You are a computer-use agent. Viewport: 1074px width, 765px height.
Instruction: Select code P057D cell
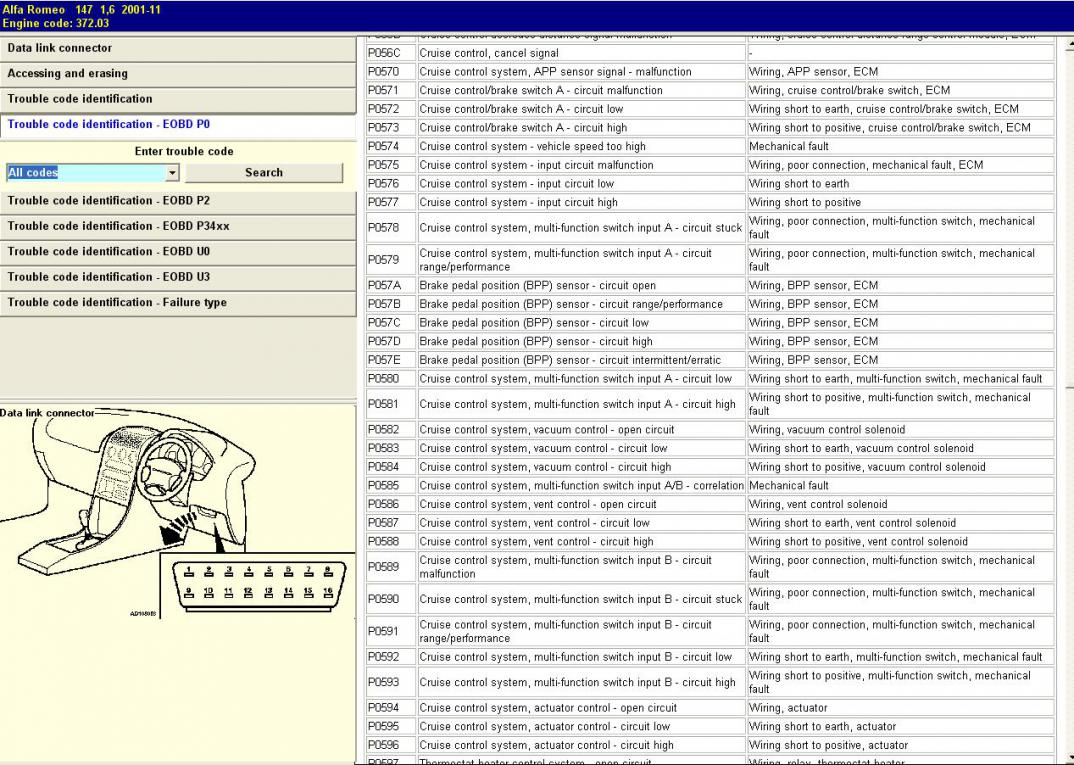pos(391,341)
